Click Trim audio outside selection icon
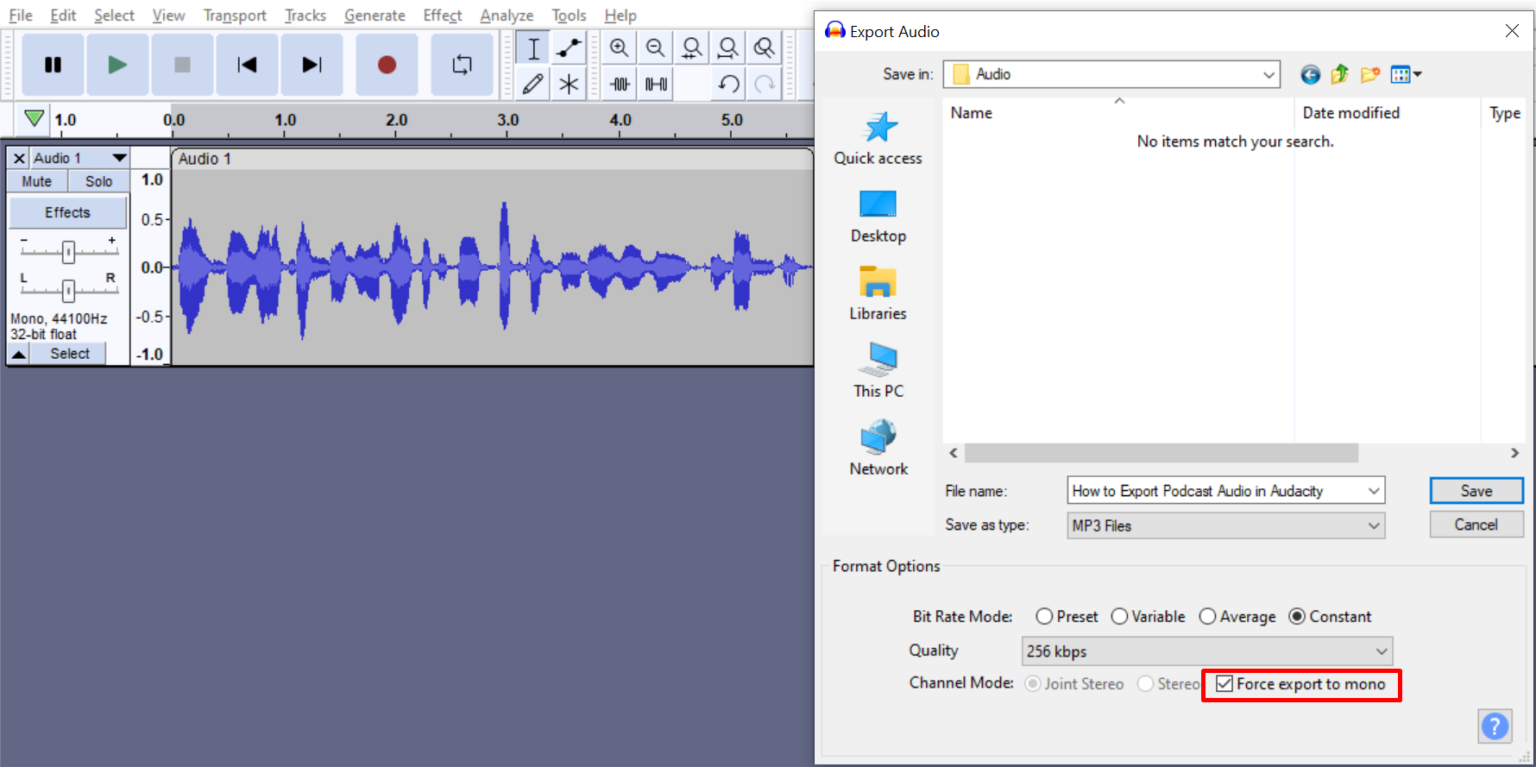This screenshot has width=1536, height=767. pyautogui.click(x=621, y=84)
